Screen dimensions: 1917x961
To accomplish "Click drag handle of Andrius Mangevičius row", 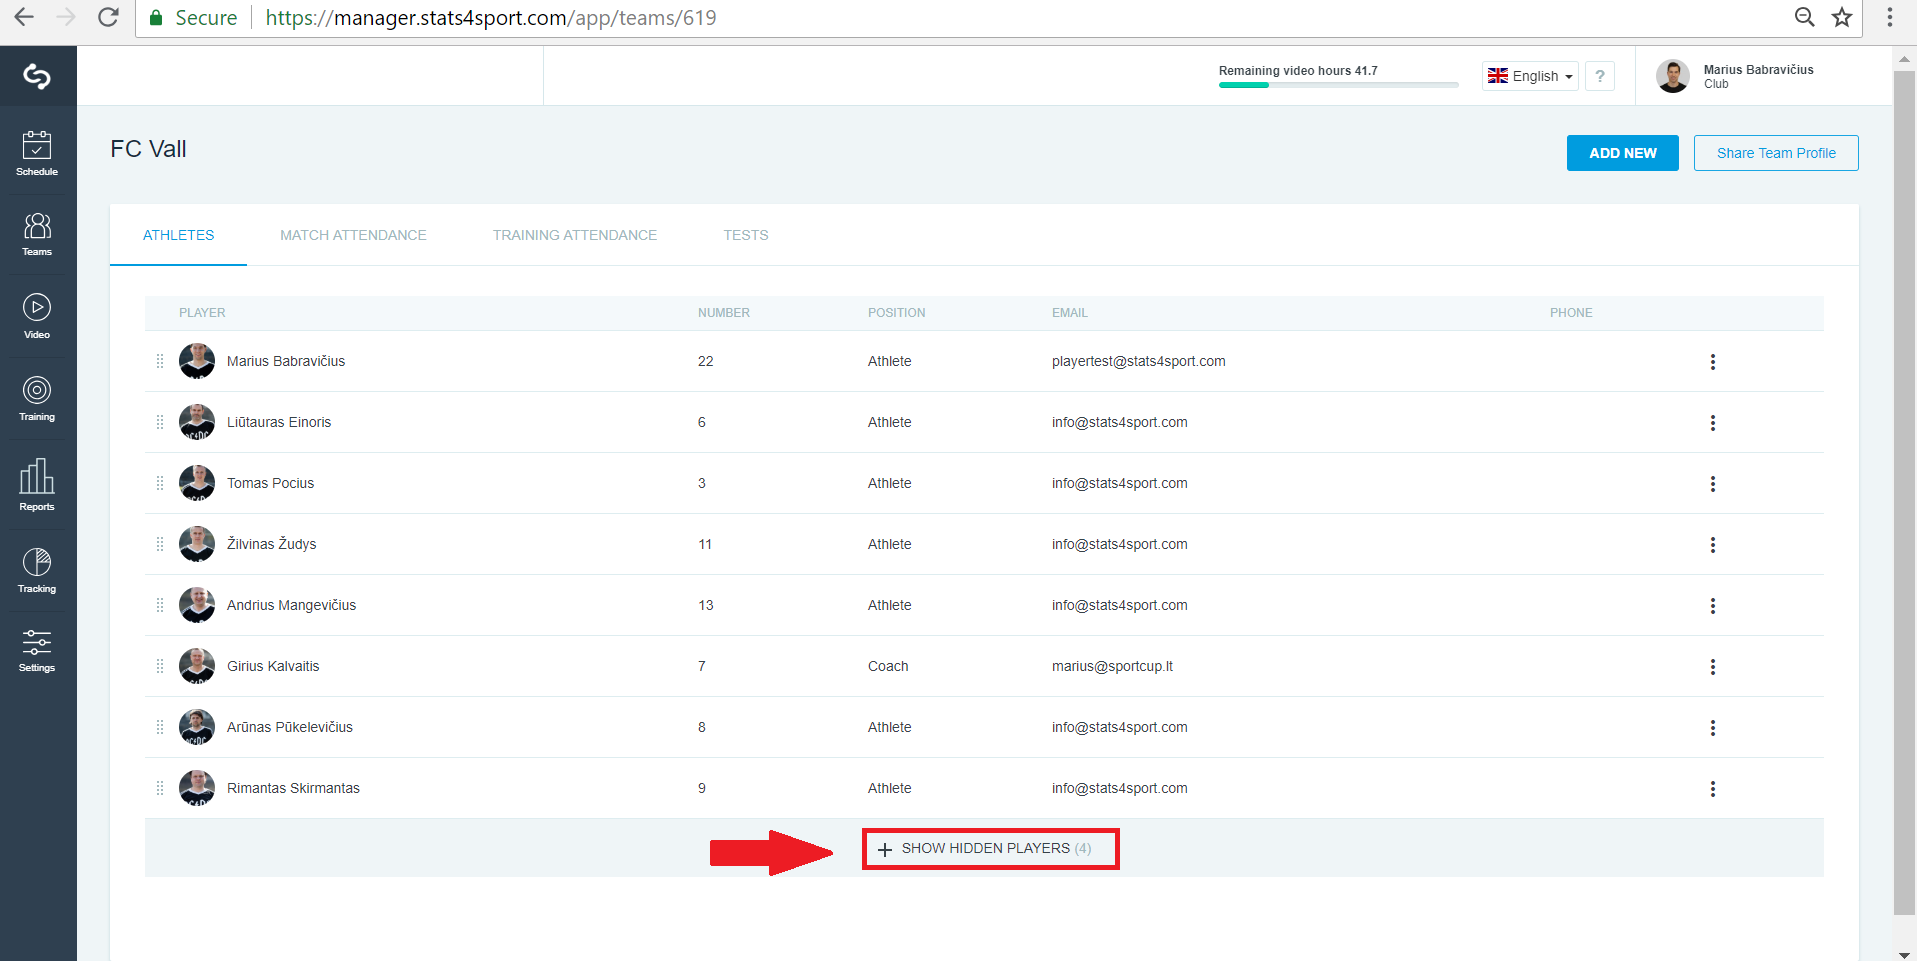I will (160, 605).
